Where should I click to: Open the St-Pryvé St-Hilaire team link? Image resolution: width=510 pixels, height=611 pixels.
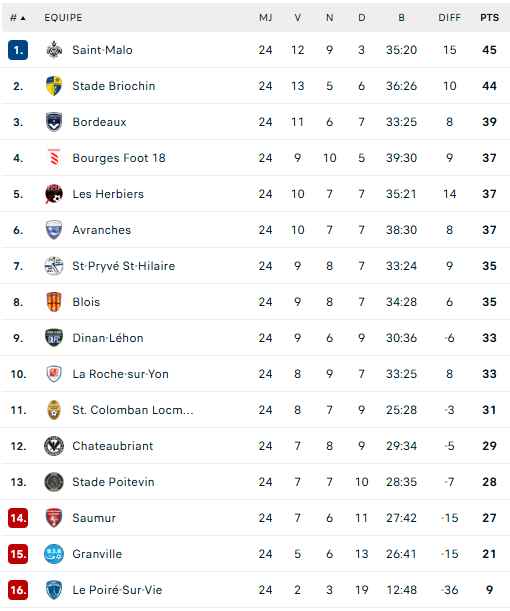[x=124, y=266]
